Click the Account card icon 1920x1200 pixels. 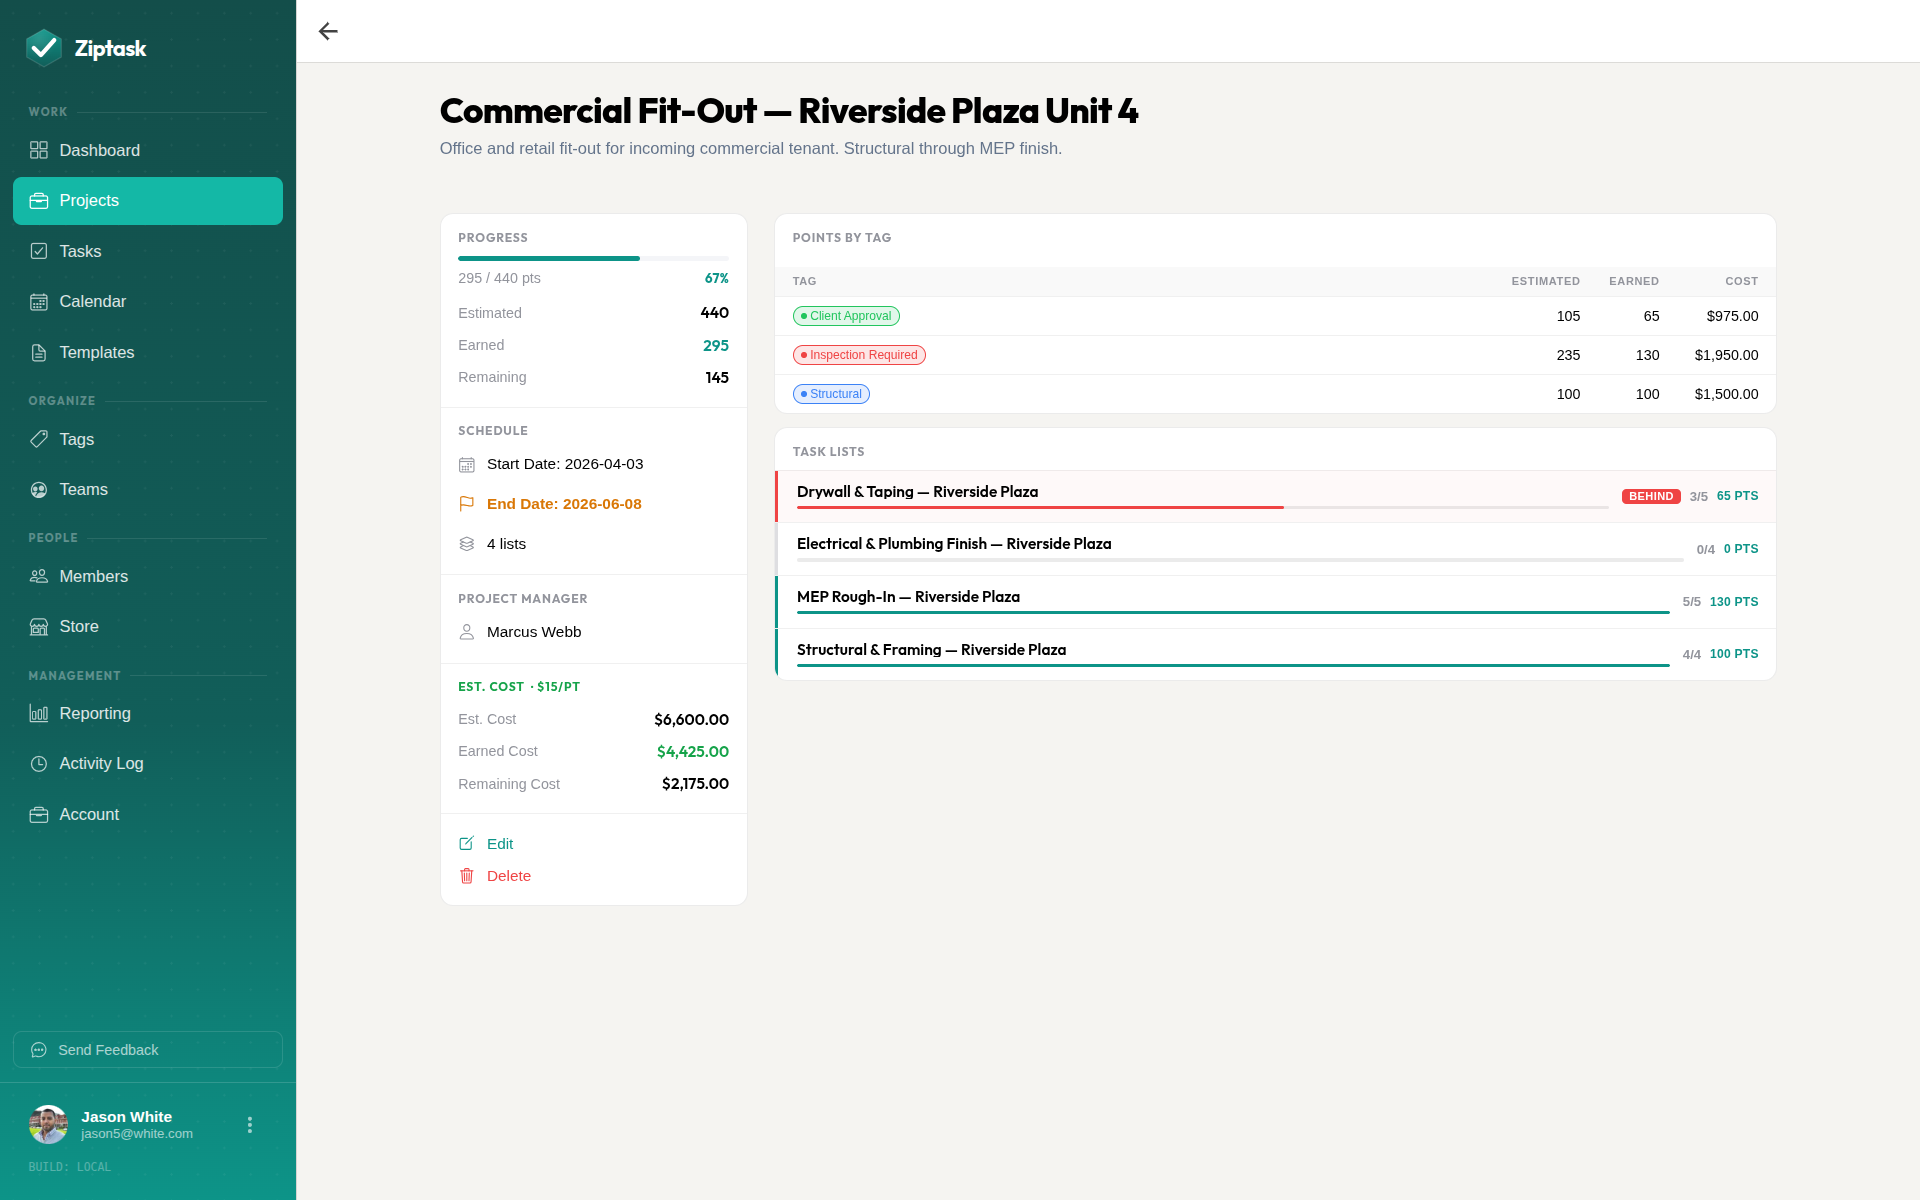39,815
